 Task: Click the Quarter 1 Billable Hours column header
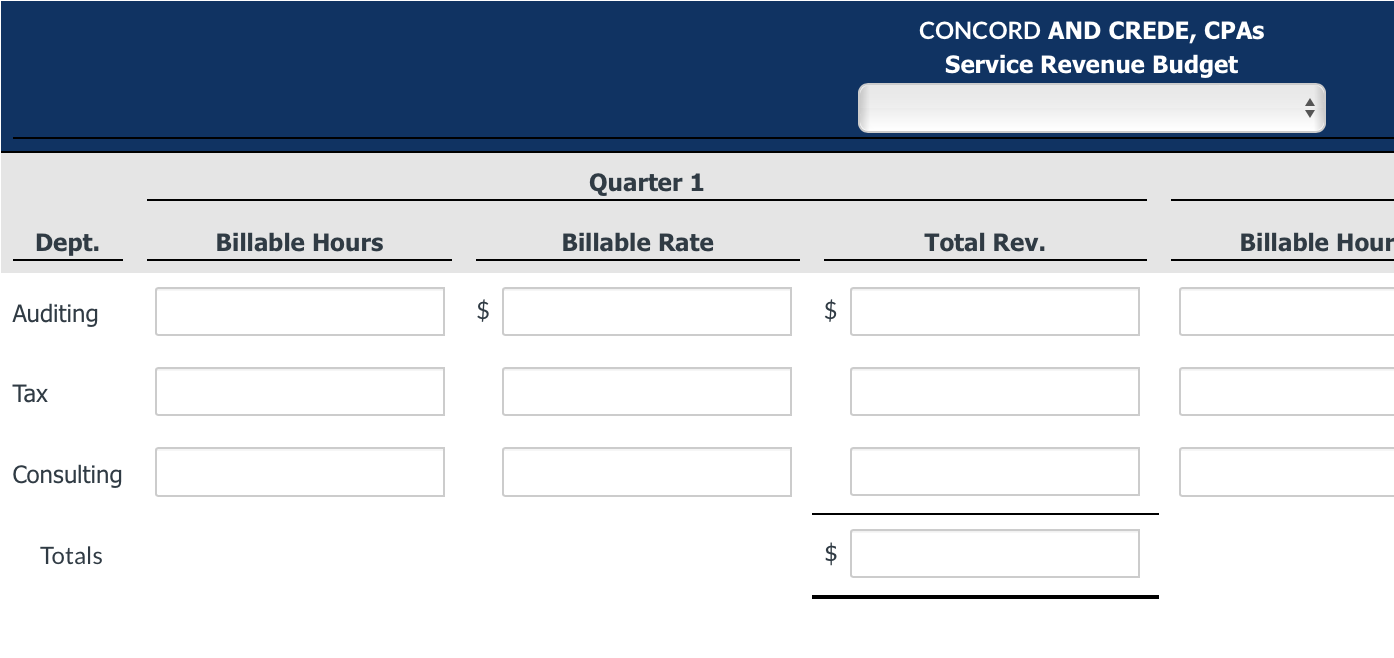(300, 243)
